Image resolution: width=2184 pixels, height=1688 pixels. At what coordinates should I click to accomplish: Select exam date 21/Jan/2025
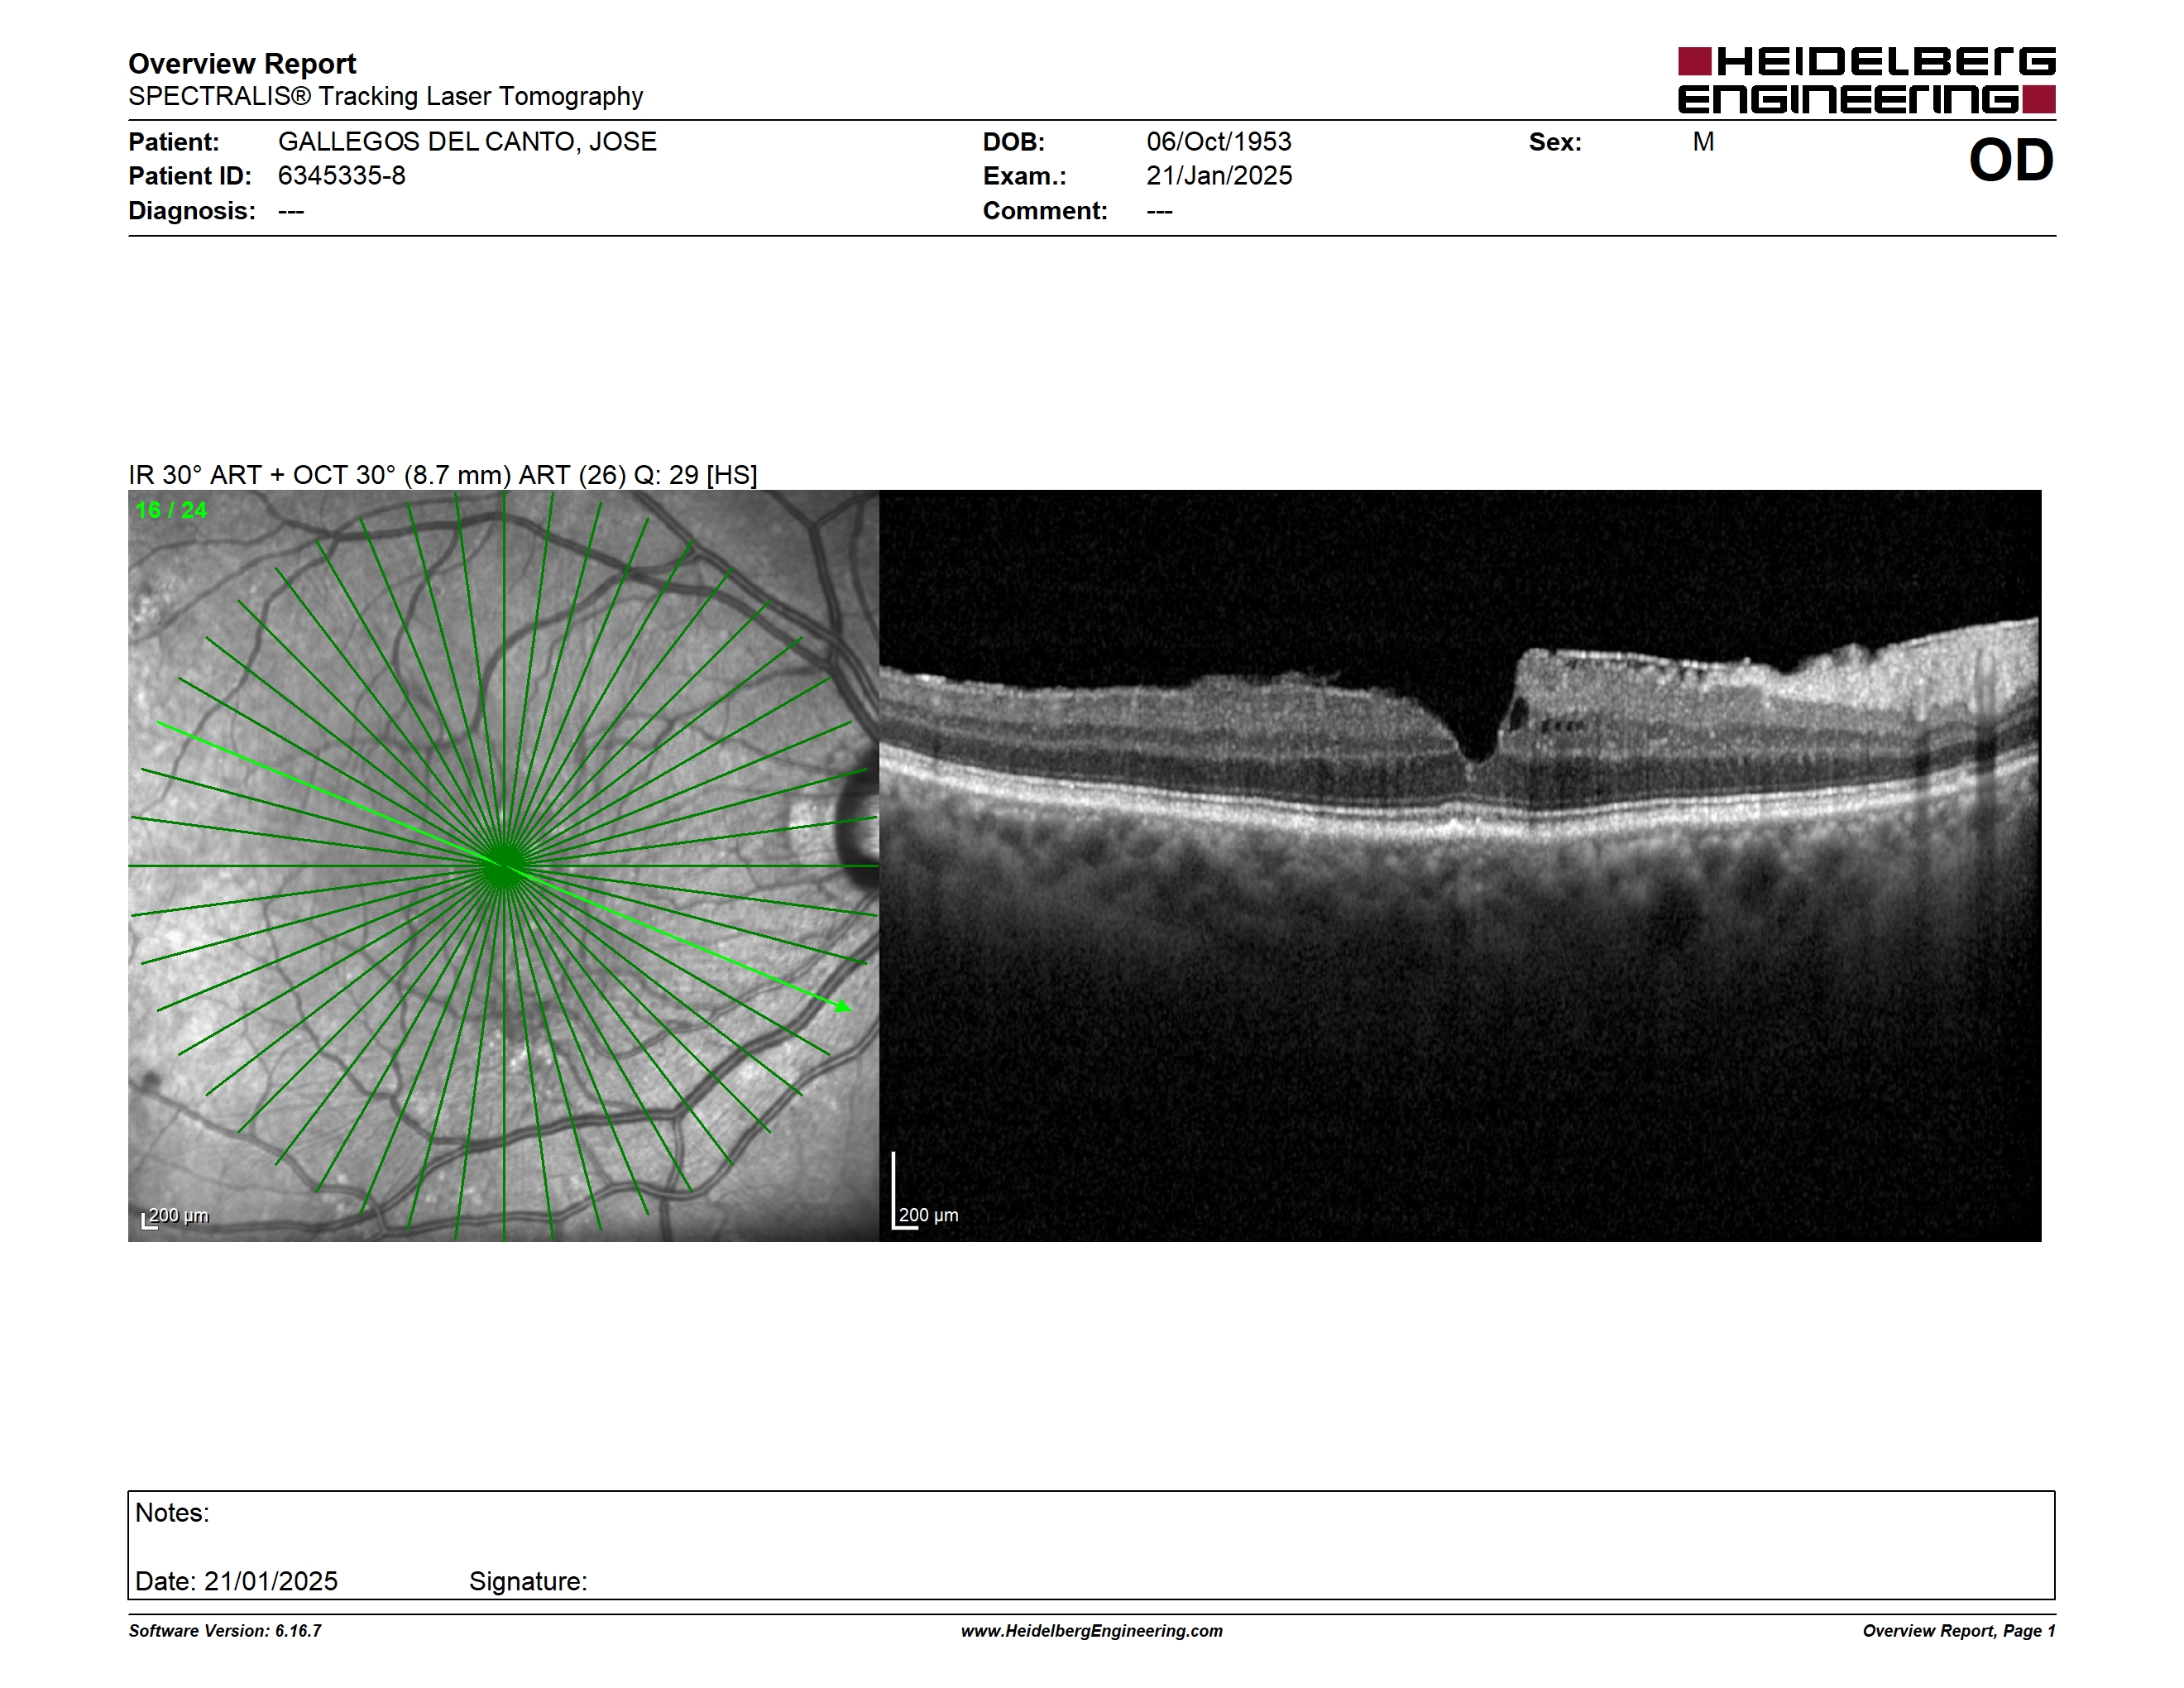point(1219,176)
